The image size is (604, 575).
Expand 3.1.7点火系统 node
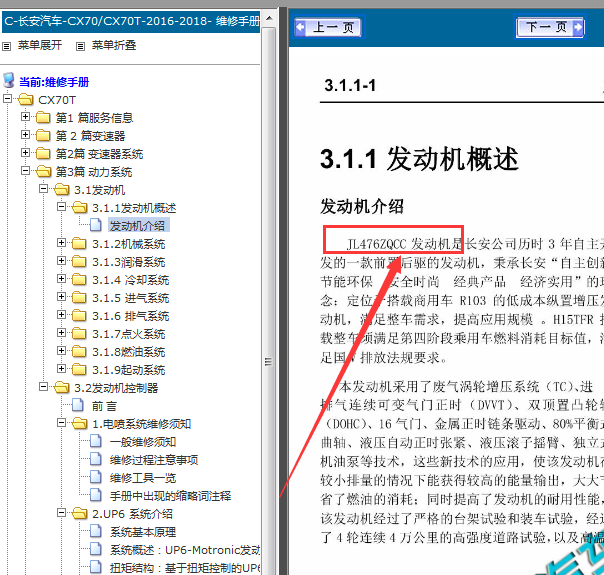coord(61,332)
